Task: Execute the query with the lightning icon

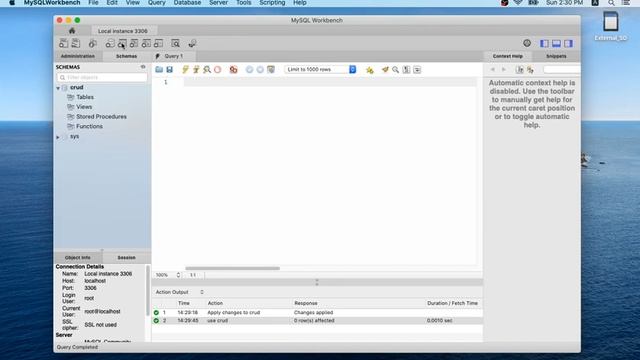Action: tap(185, 69)
